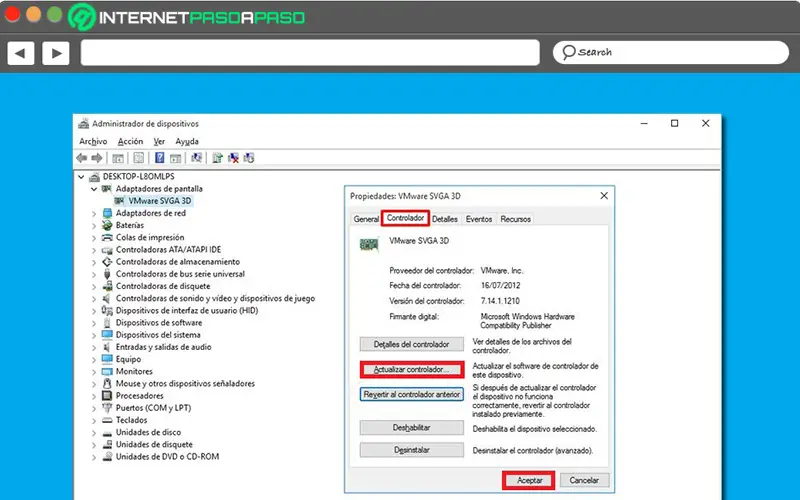Click Cancelar in the properties dialog

pos(584,480)
